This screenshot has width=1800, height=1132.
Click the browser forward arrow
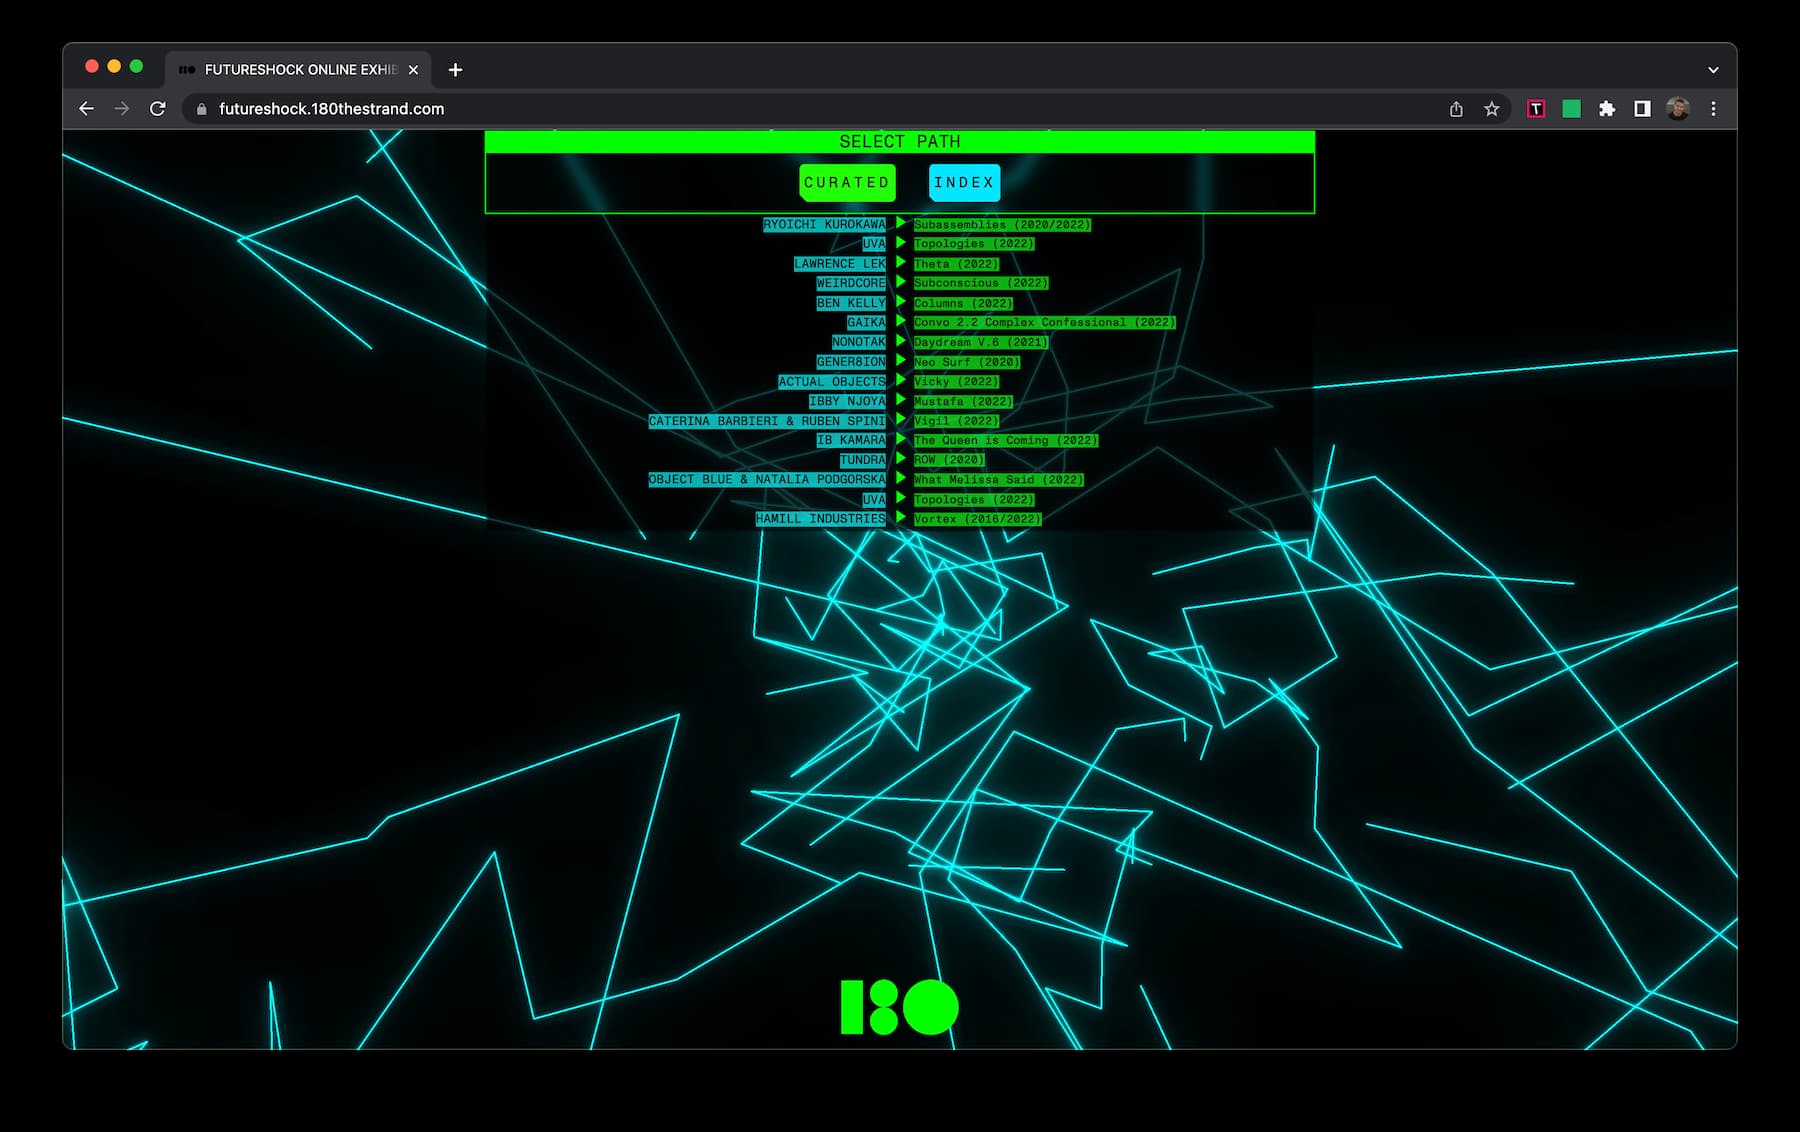122,109
